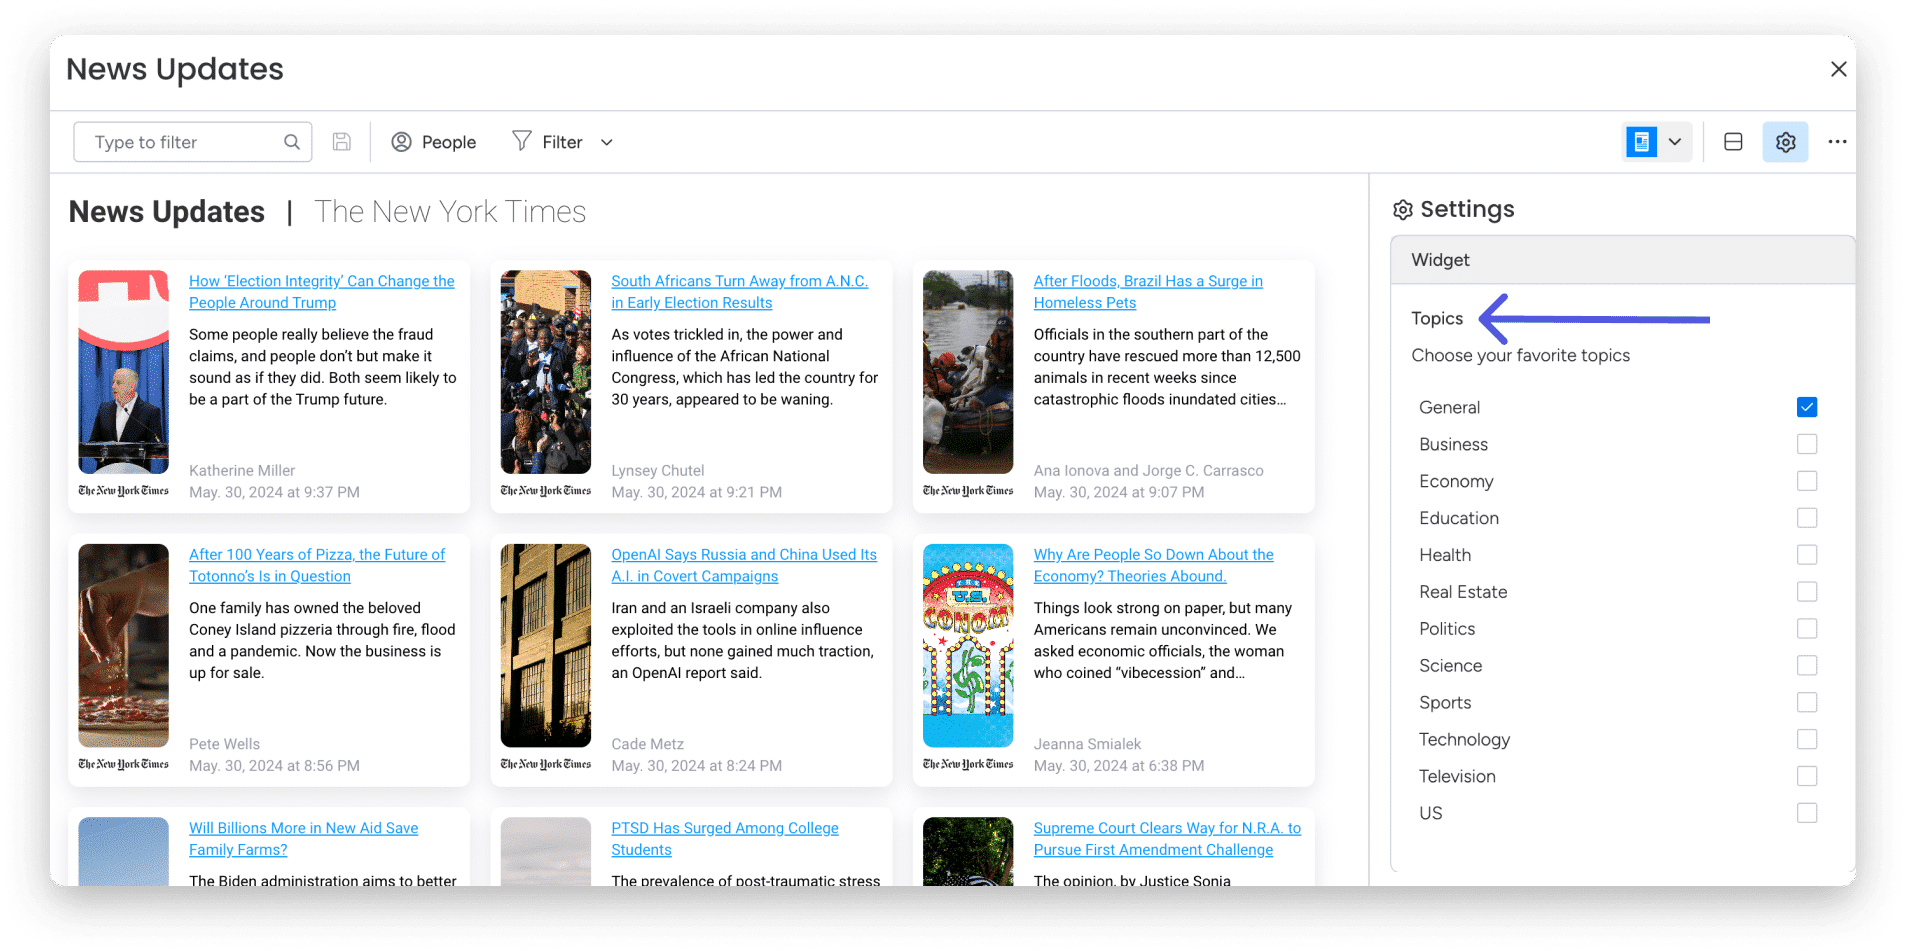Click the Type to filter input field

pos(193,142)
